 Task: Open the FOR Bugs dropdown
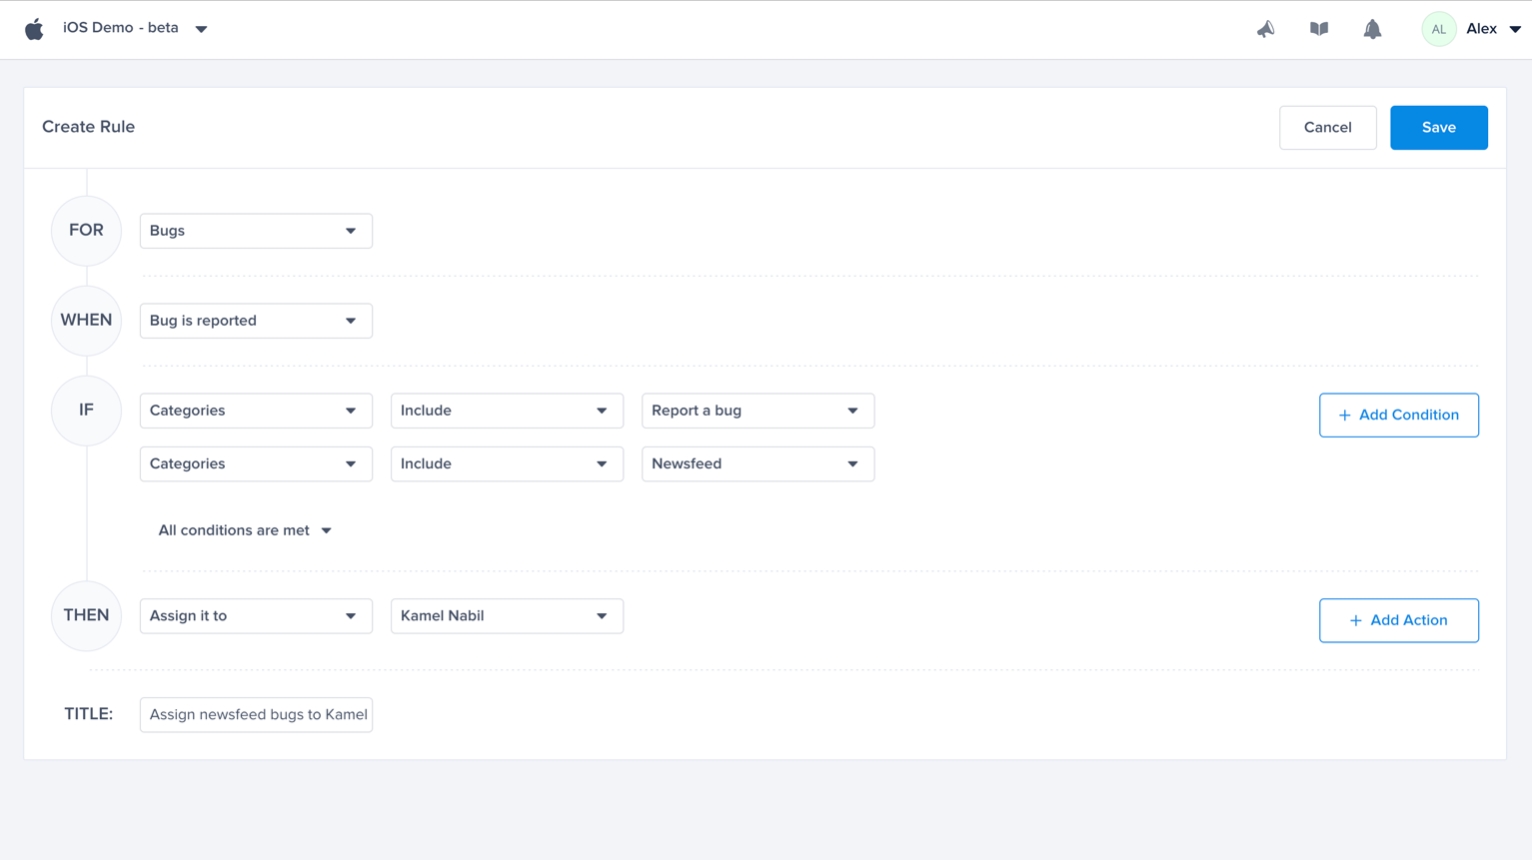tap(255, 231)
